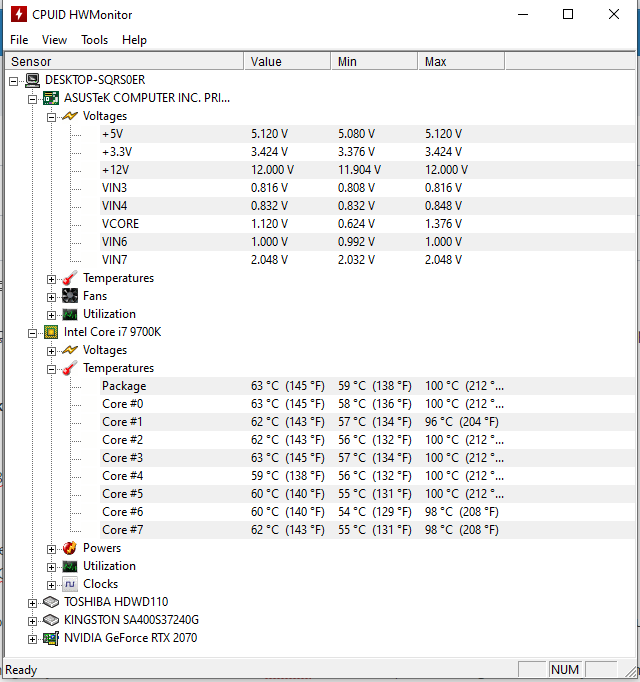The height and width of the screenshot is (682, 640).
Task: Click the Value column header
Action: point(287,61)
